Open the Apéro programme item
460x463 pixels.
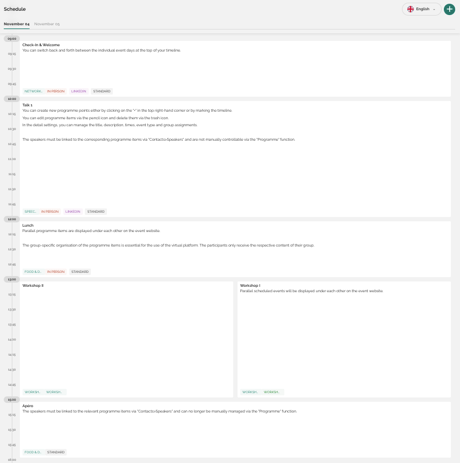[235, 429]
